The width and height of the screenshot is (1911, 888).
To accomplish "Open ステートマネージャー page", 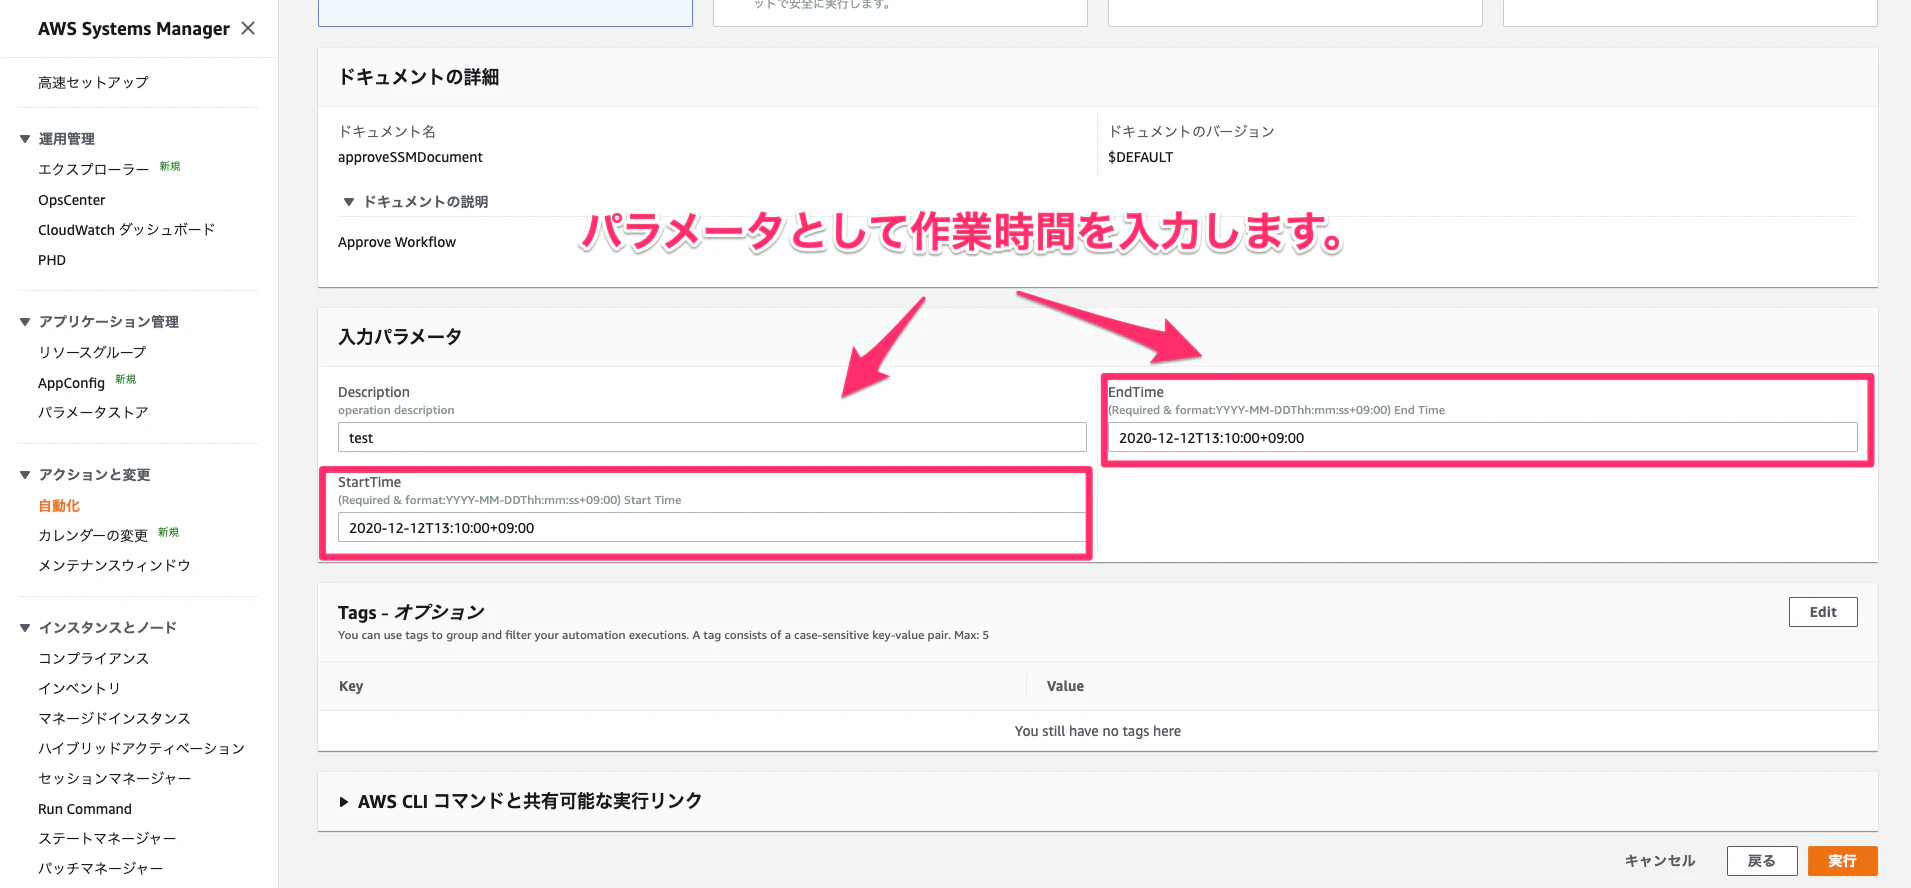I will pyautogui.click(x=107, y=838).
